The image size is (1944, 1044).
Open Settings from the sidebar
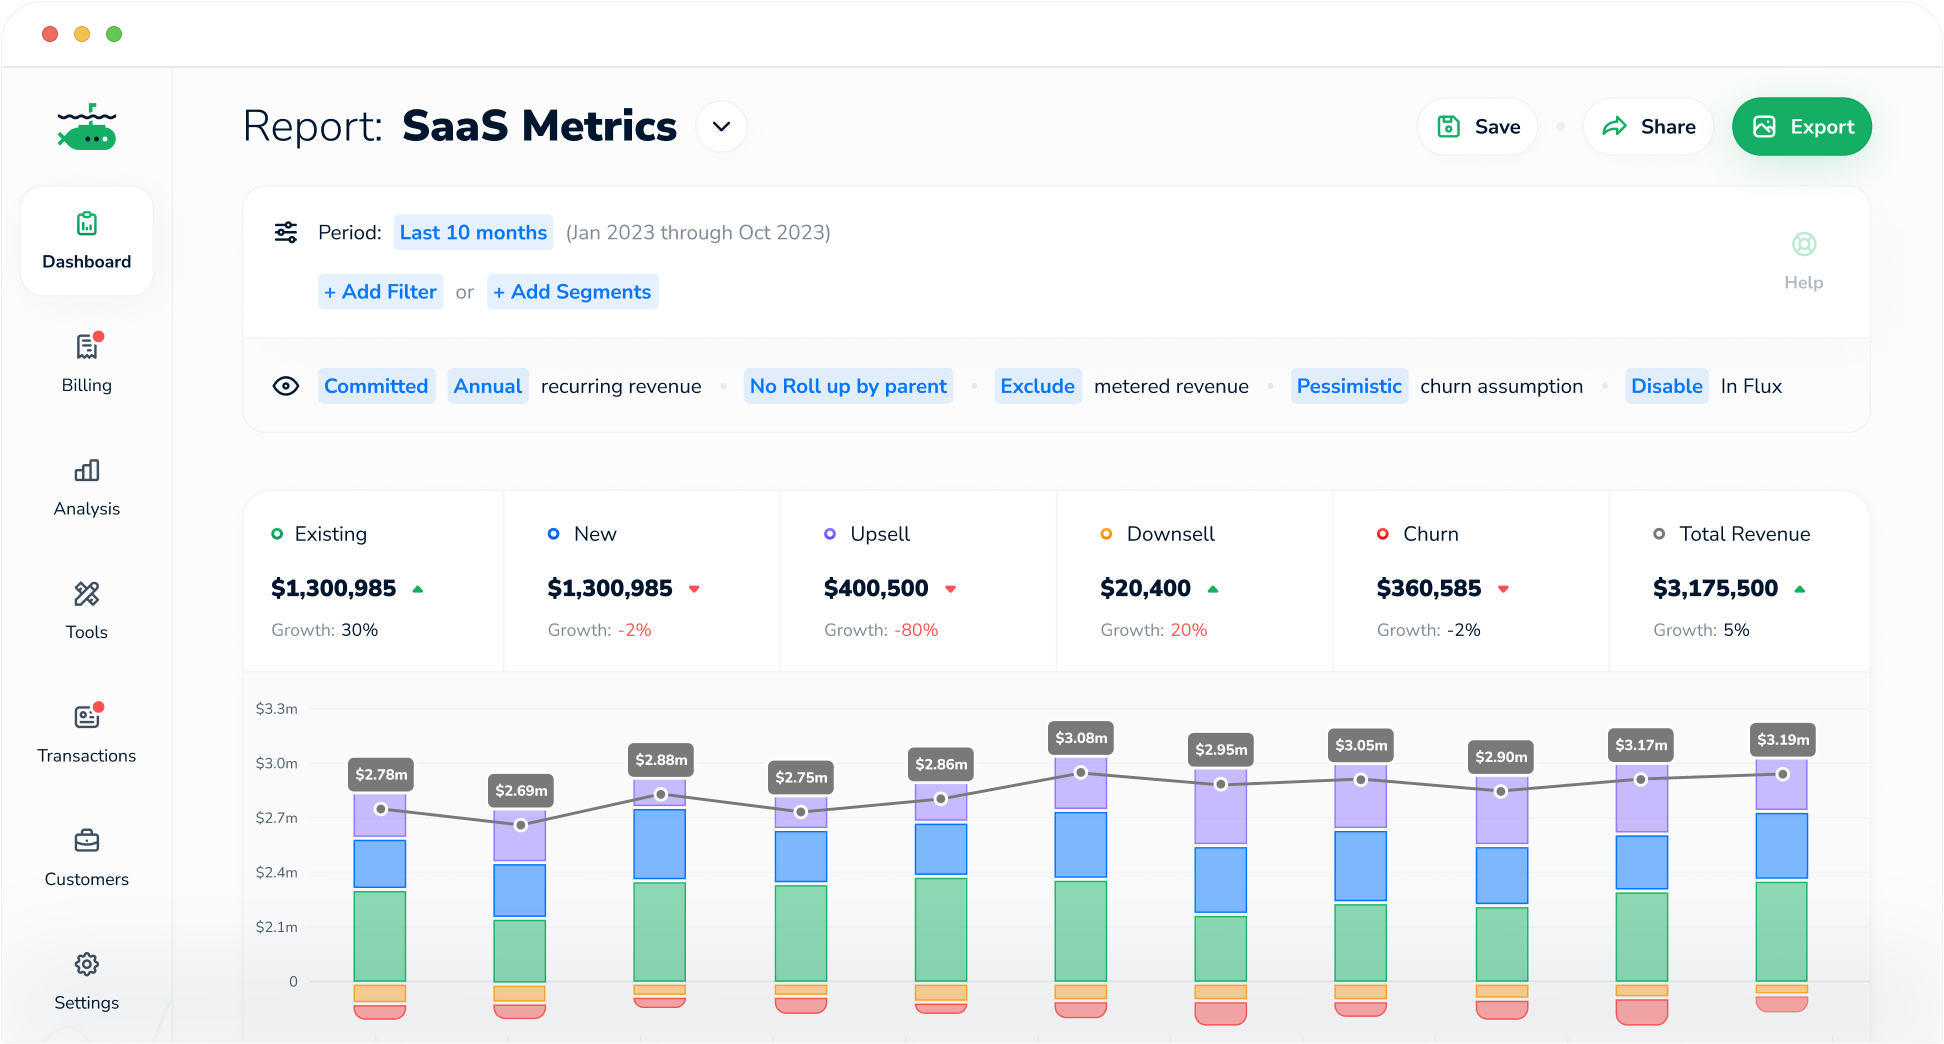click(x=87, y=979)
